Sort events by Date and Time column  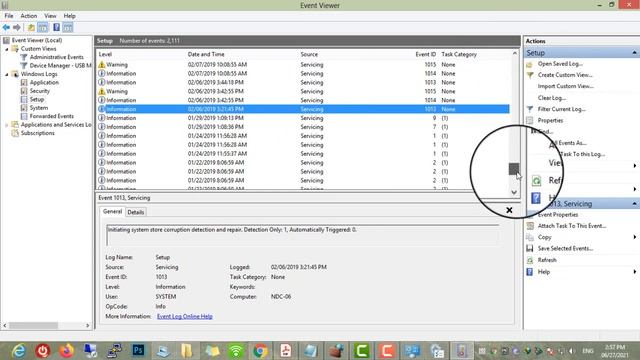pyautogui.click(x=206, y=54)
